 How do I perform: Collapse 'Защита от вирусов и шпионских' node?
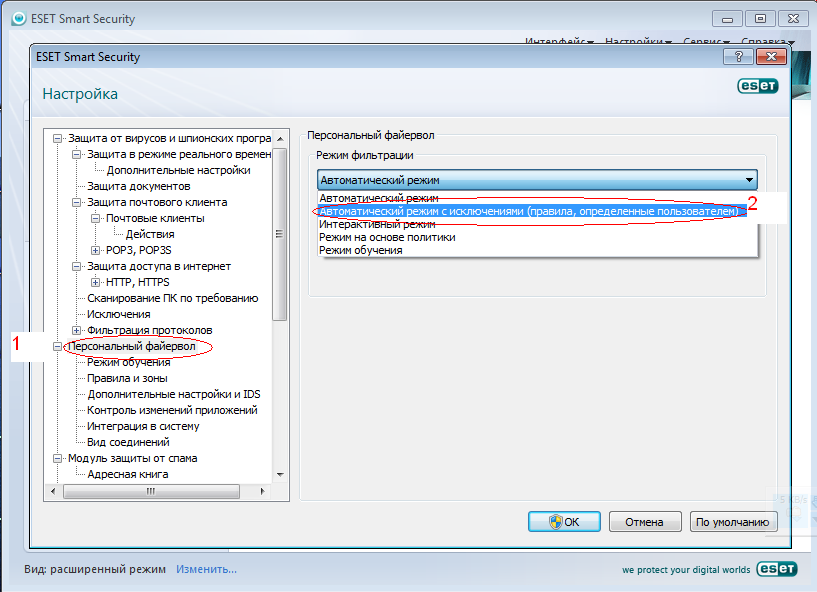tap(57, 139)
